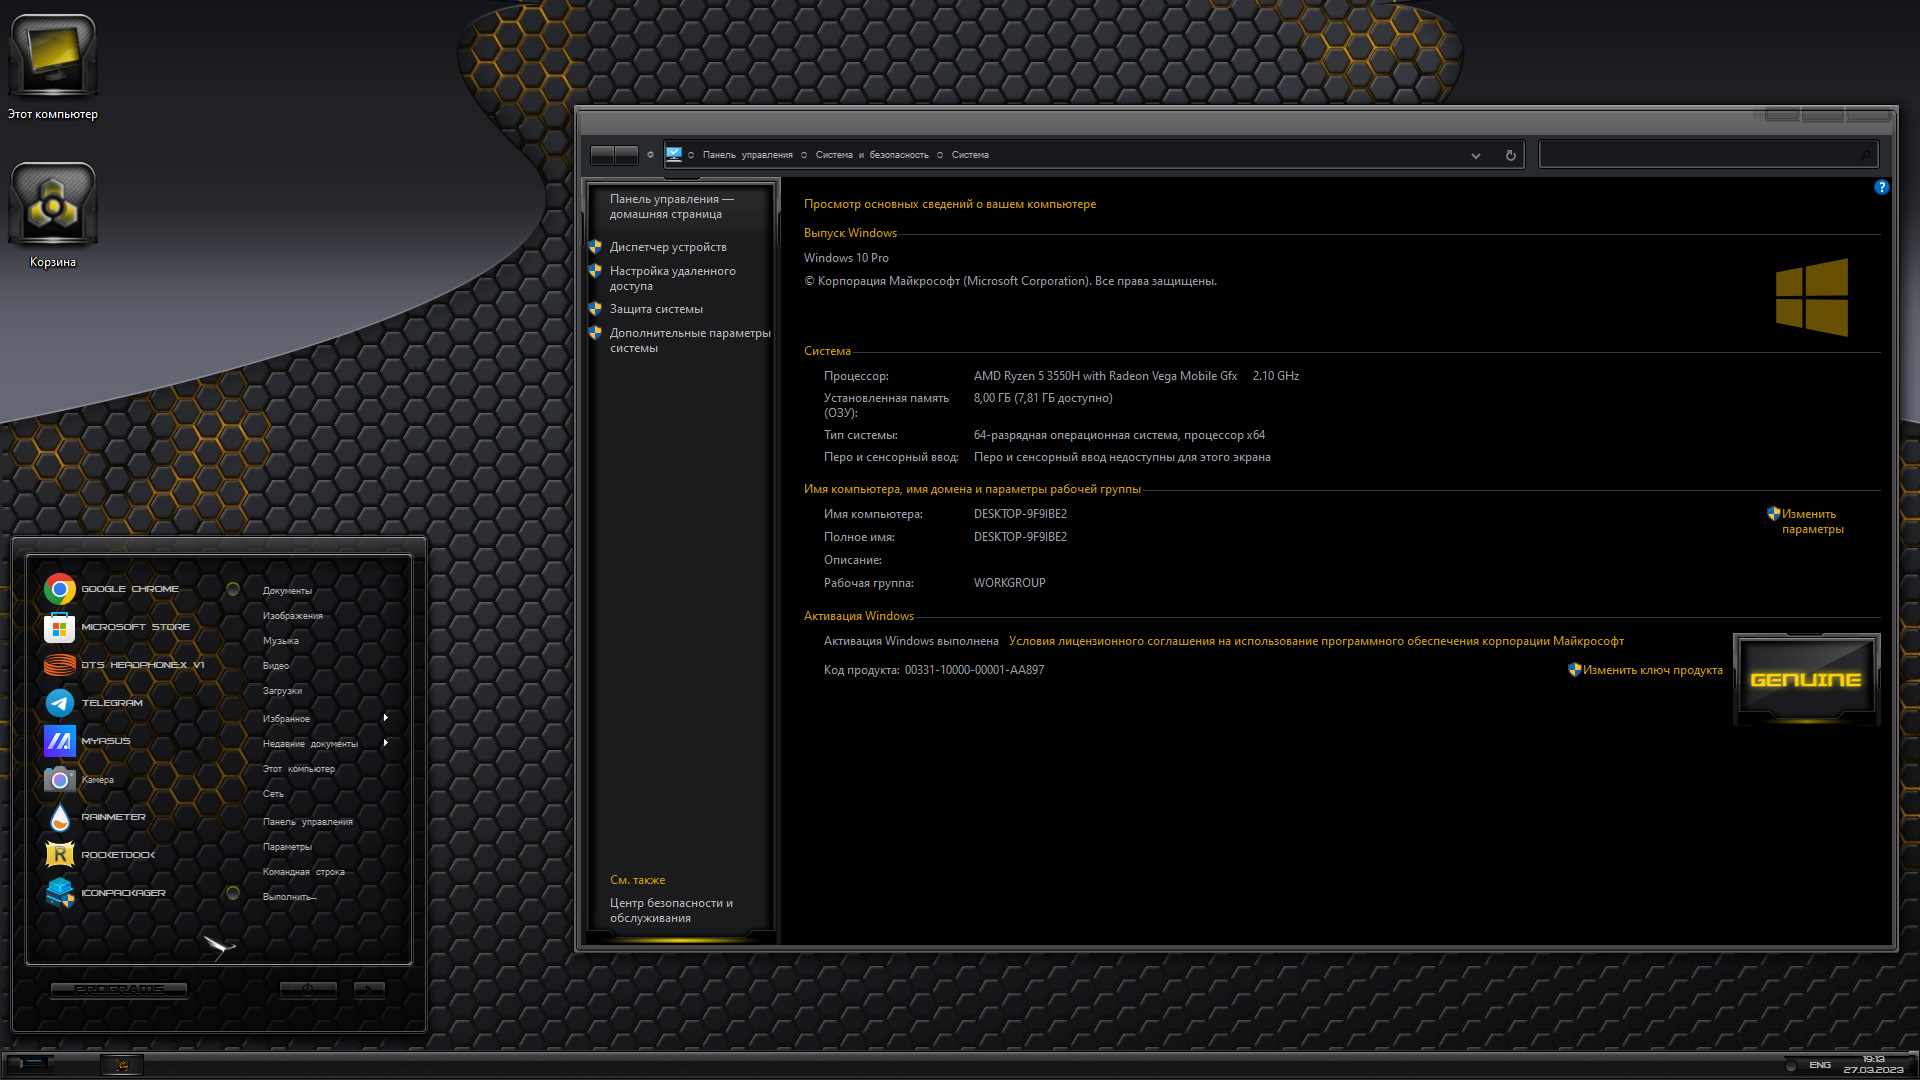The width and height of the screenshot is (1920, 1080).
Task: Select Командная строка menu entry
Action: [304, 872]
